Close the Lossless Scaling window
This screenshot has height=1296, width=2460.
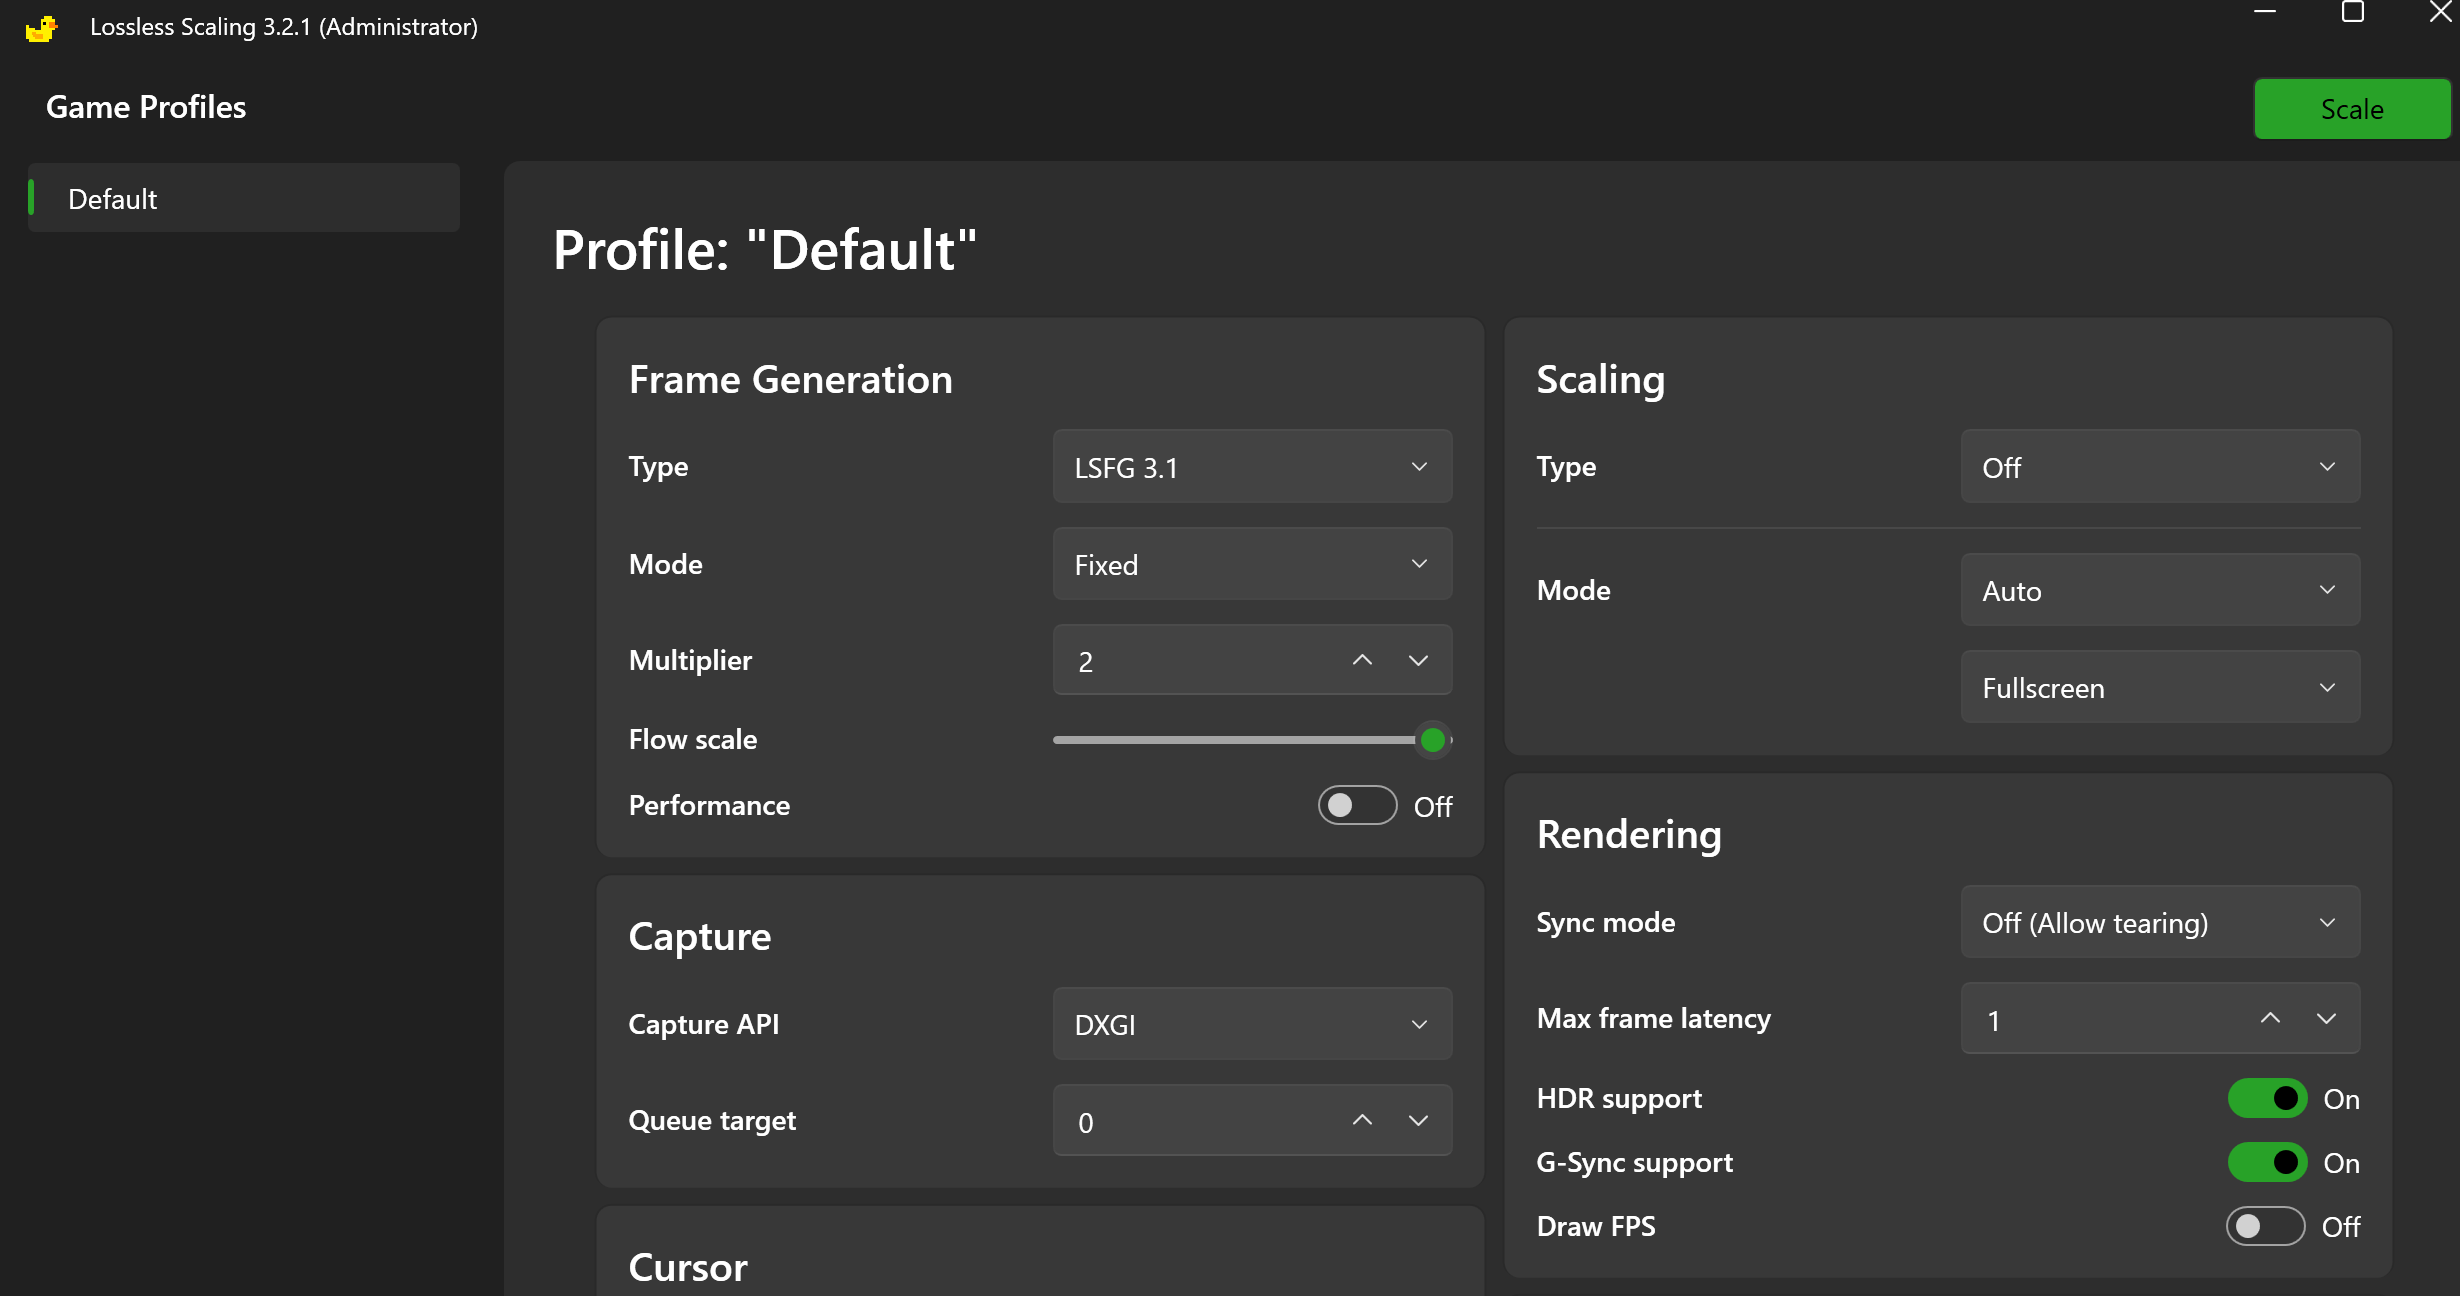pyautogui.click(x=2440, y=12)
